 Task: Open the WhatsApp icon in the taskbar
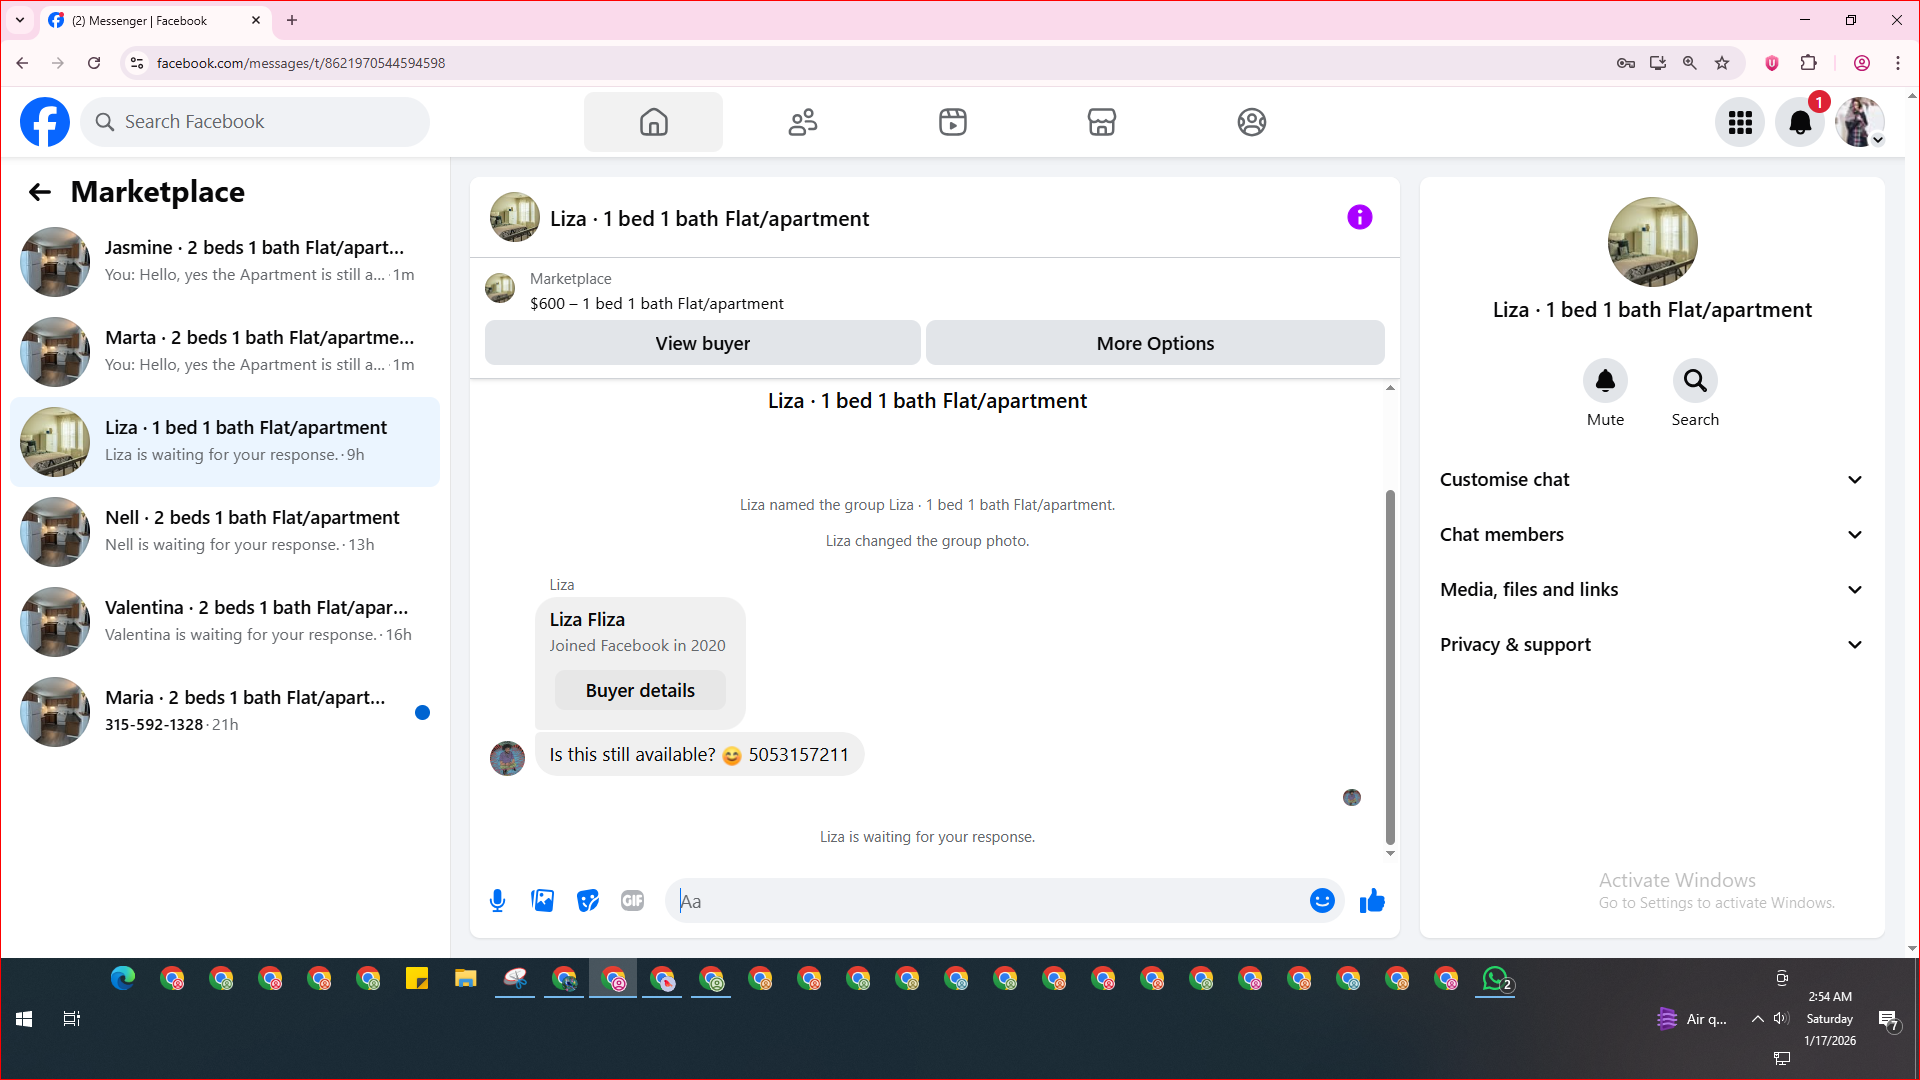[x=1495, y=979]
